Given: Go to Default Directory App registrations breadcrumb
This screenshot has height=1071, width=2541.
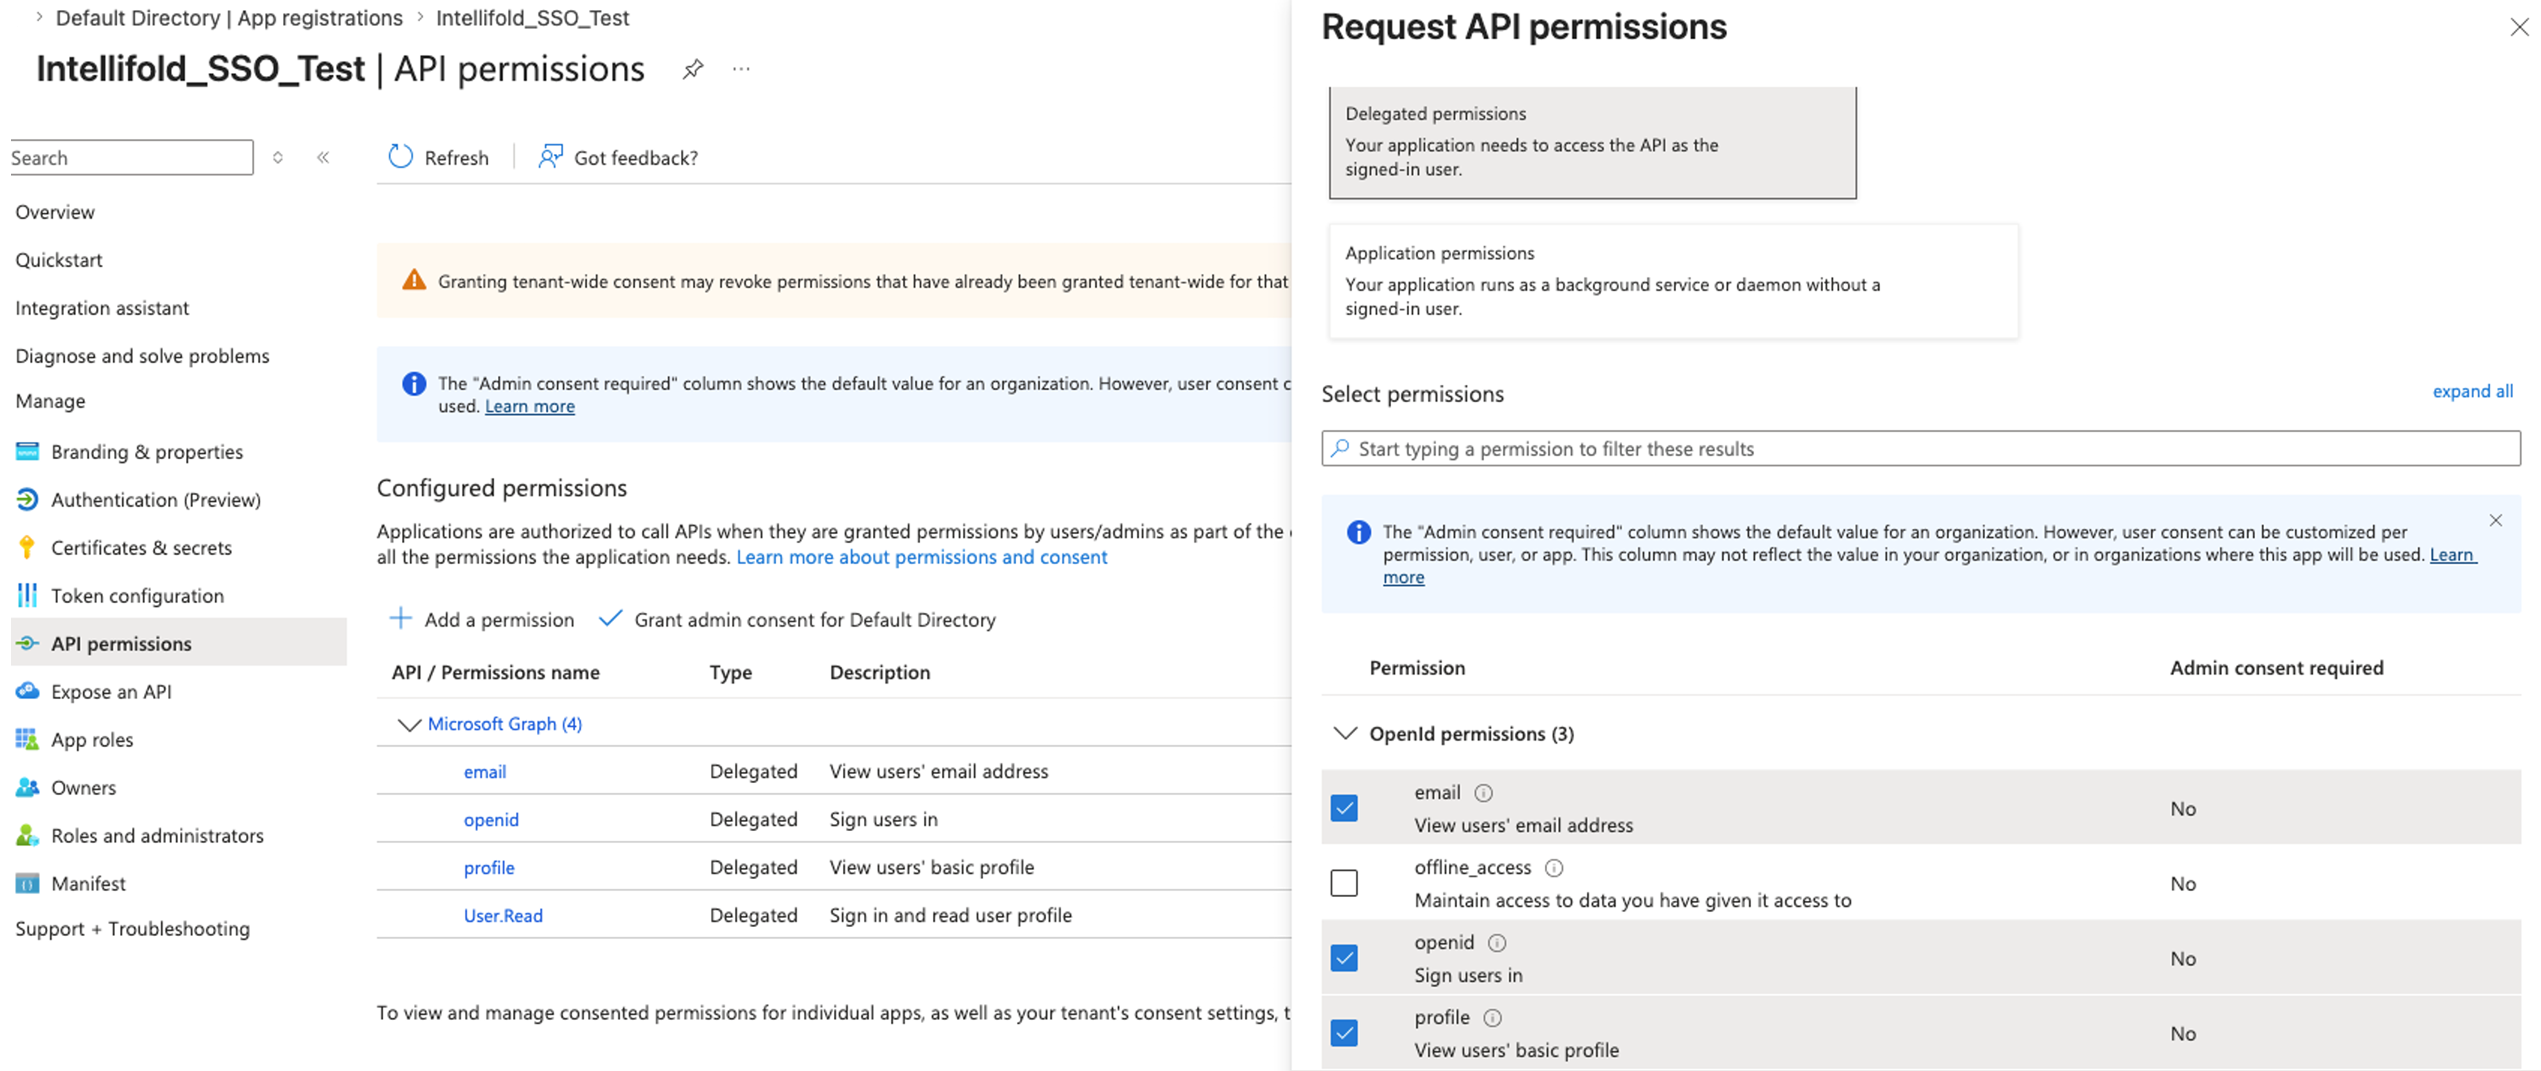Looking at the screenshot, I should tap(229, 18).
